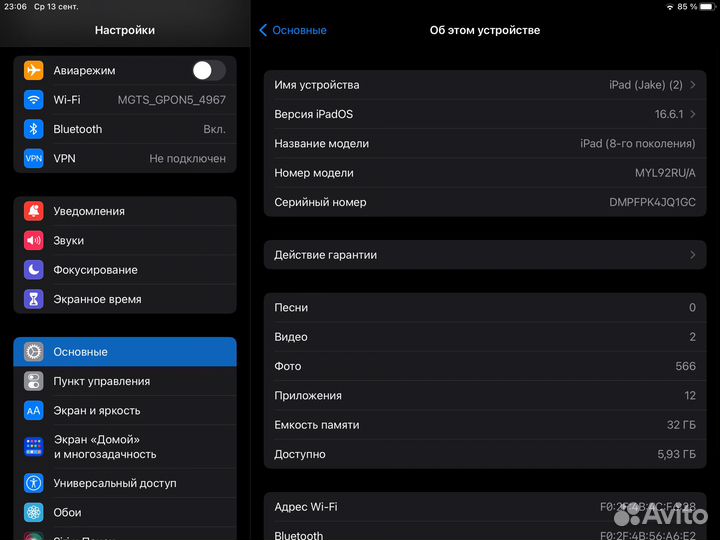
Task: Tap the Accessibility icon
Action: click(x=34, y=483)
